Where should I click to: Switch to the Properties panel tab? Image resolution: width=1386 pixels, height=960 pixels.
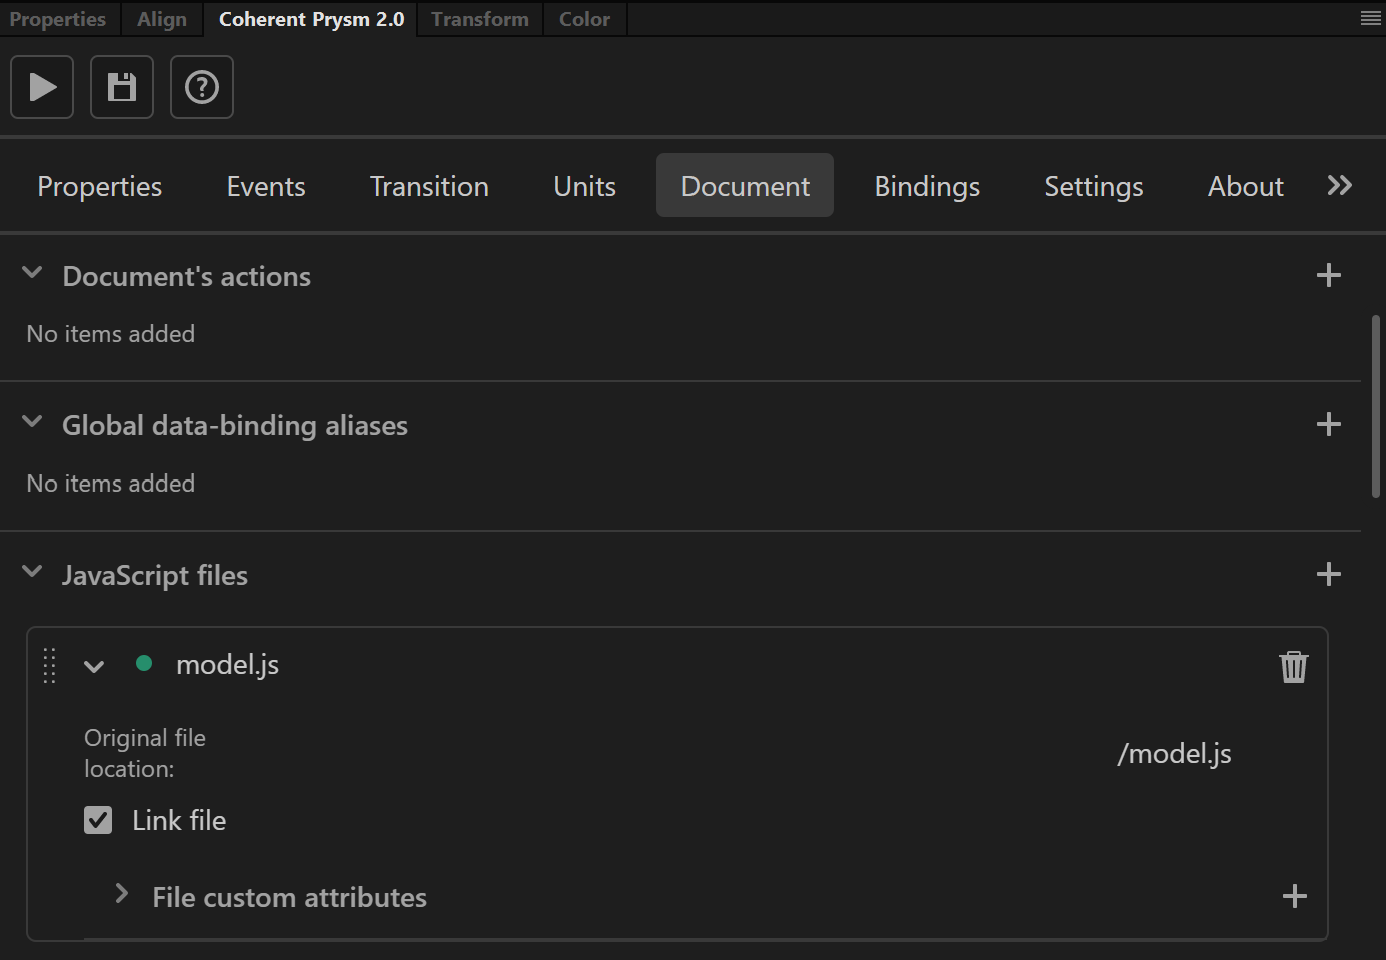click(x=58, y=19)
